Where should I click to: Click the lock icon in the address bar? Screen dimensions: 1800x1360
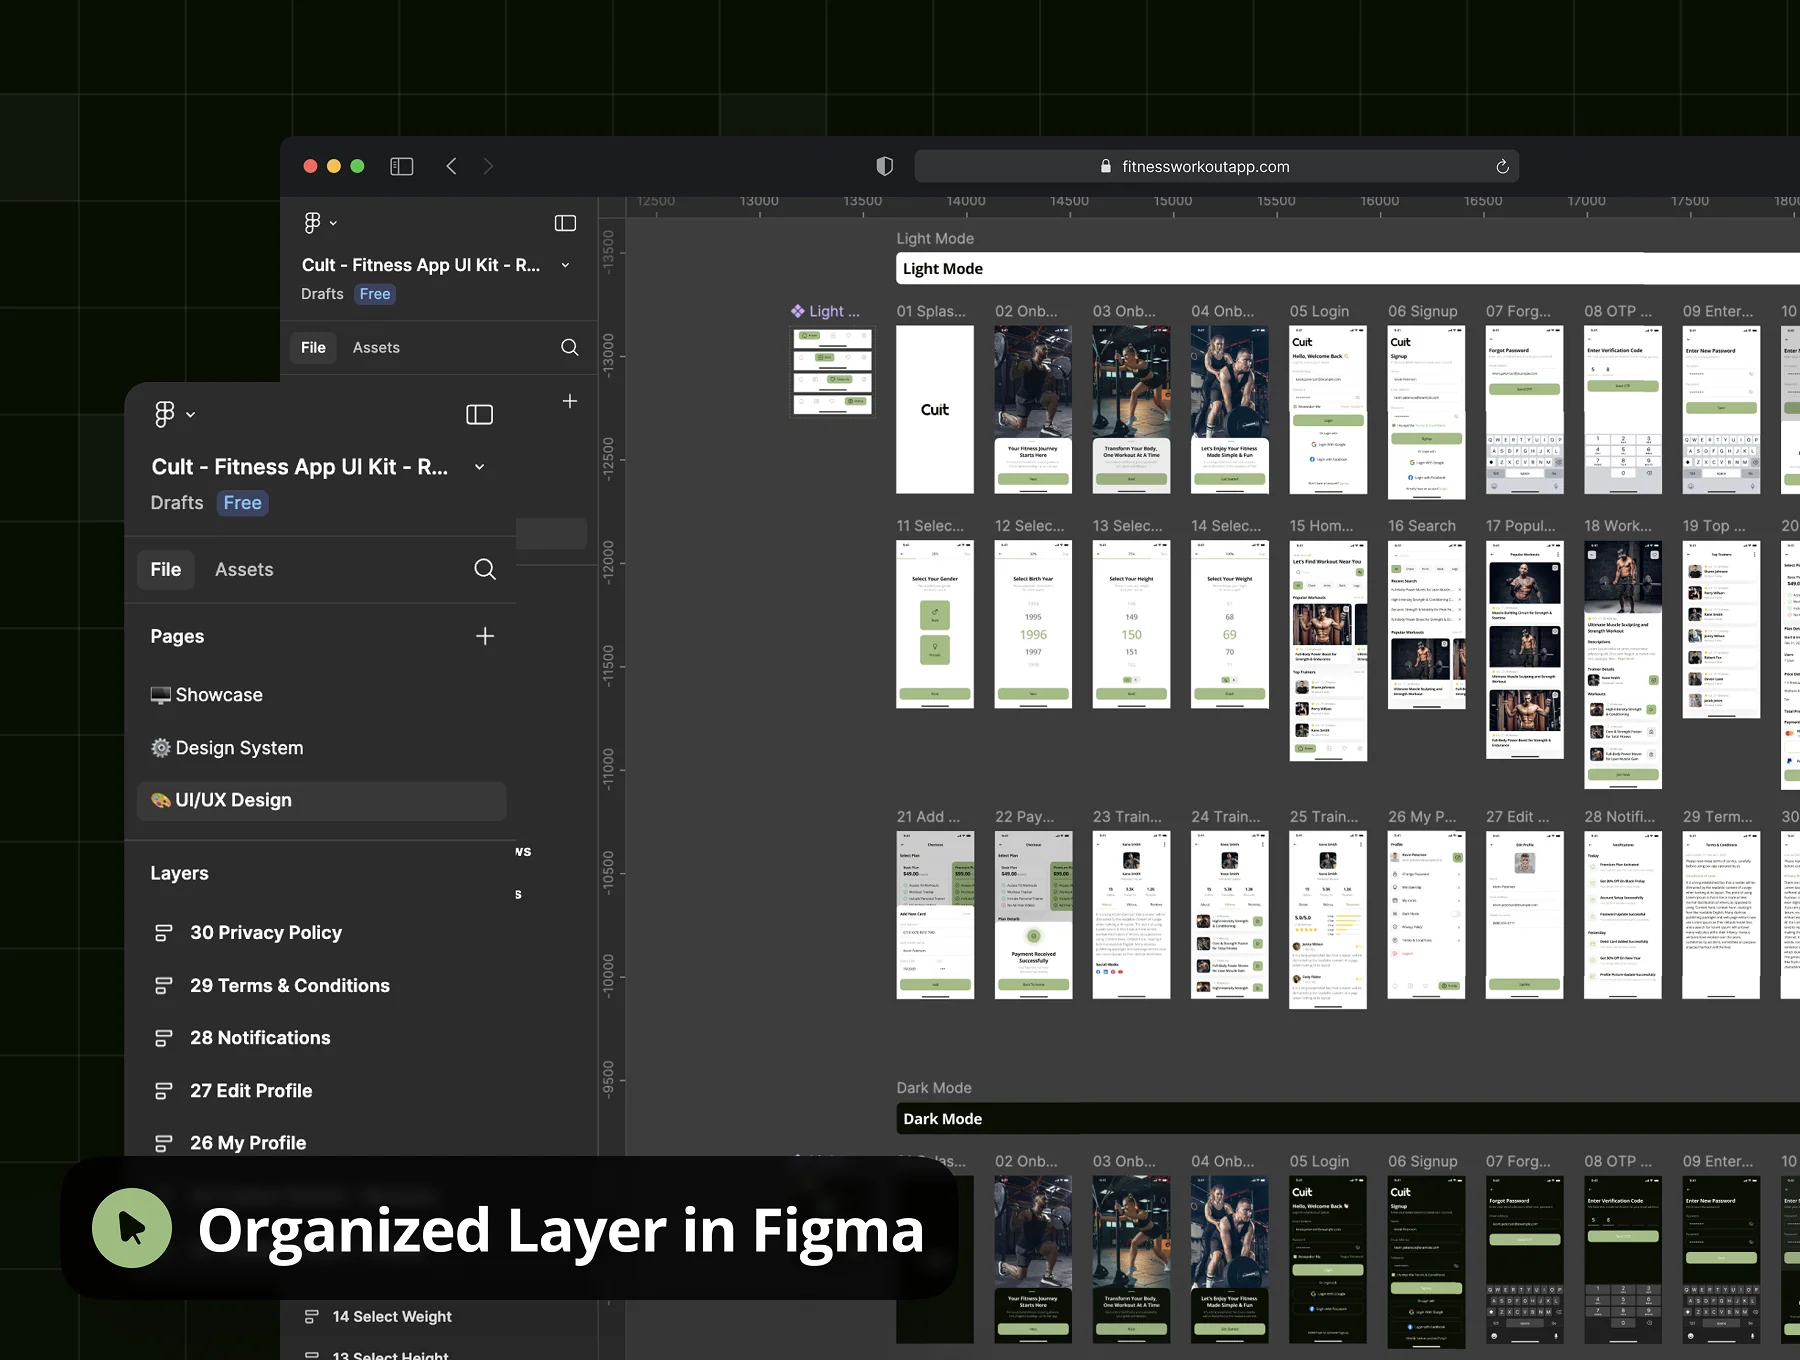(x=1106, y=167)
